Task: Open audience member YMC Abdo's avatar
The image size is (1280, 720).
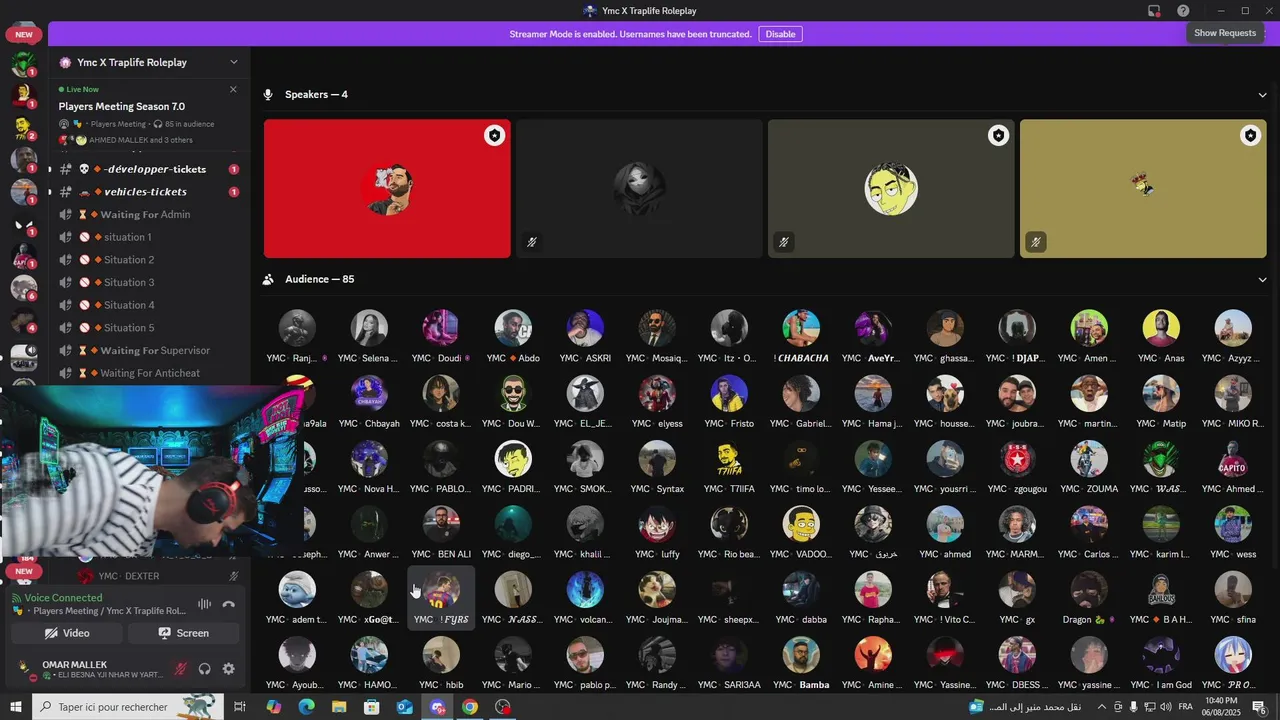Action: 513,328
